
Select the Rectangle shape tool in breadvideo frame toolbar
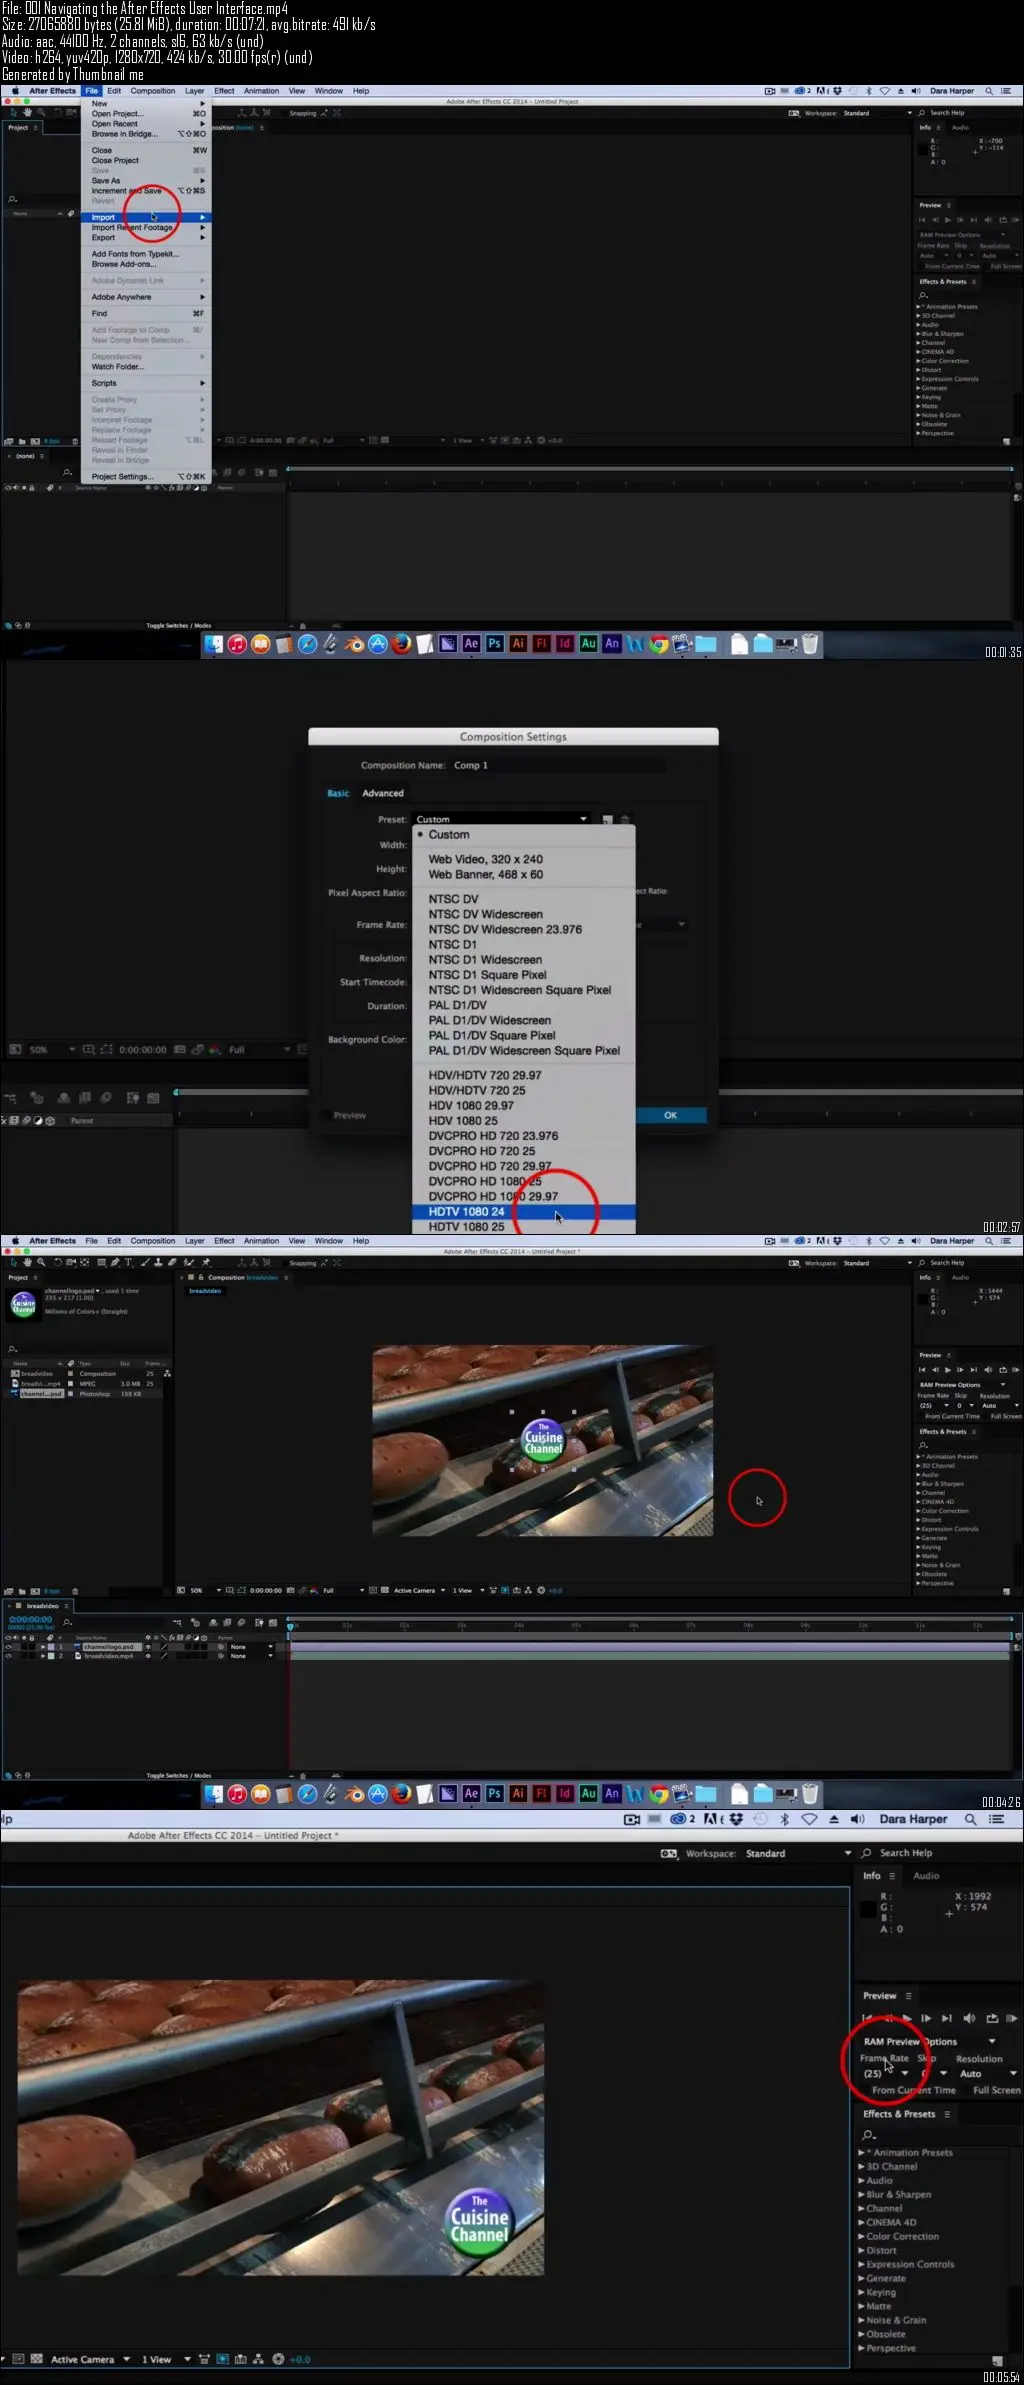101,1262
